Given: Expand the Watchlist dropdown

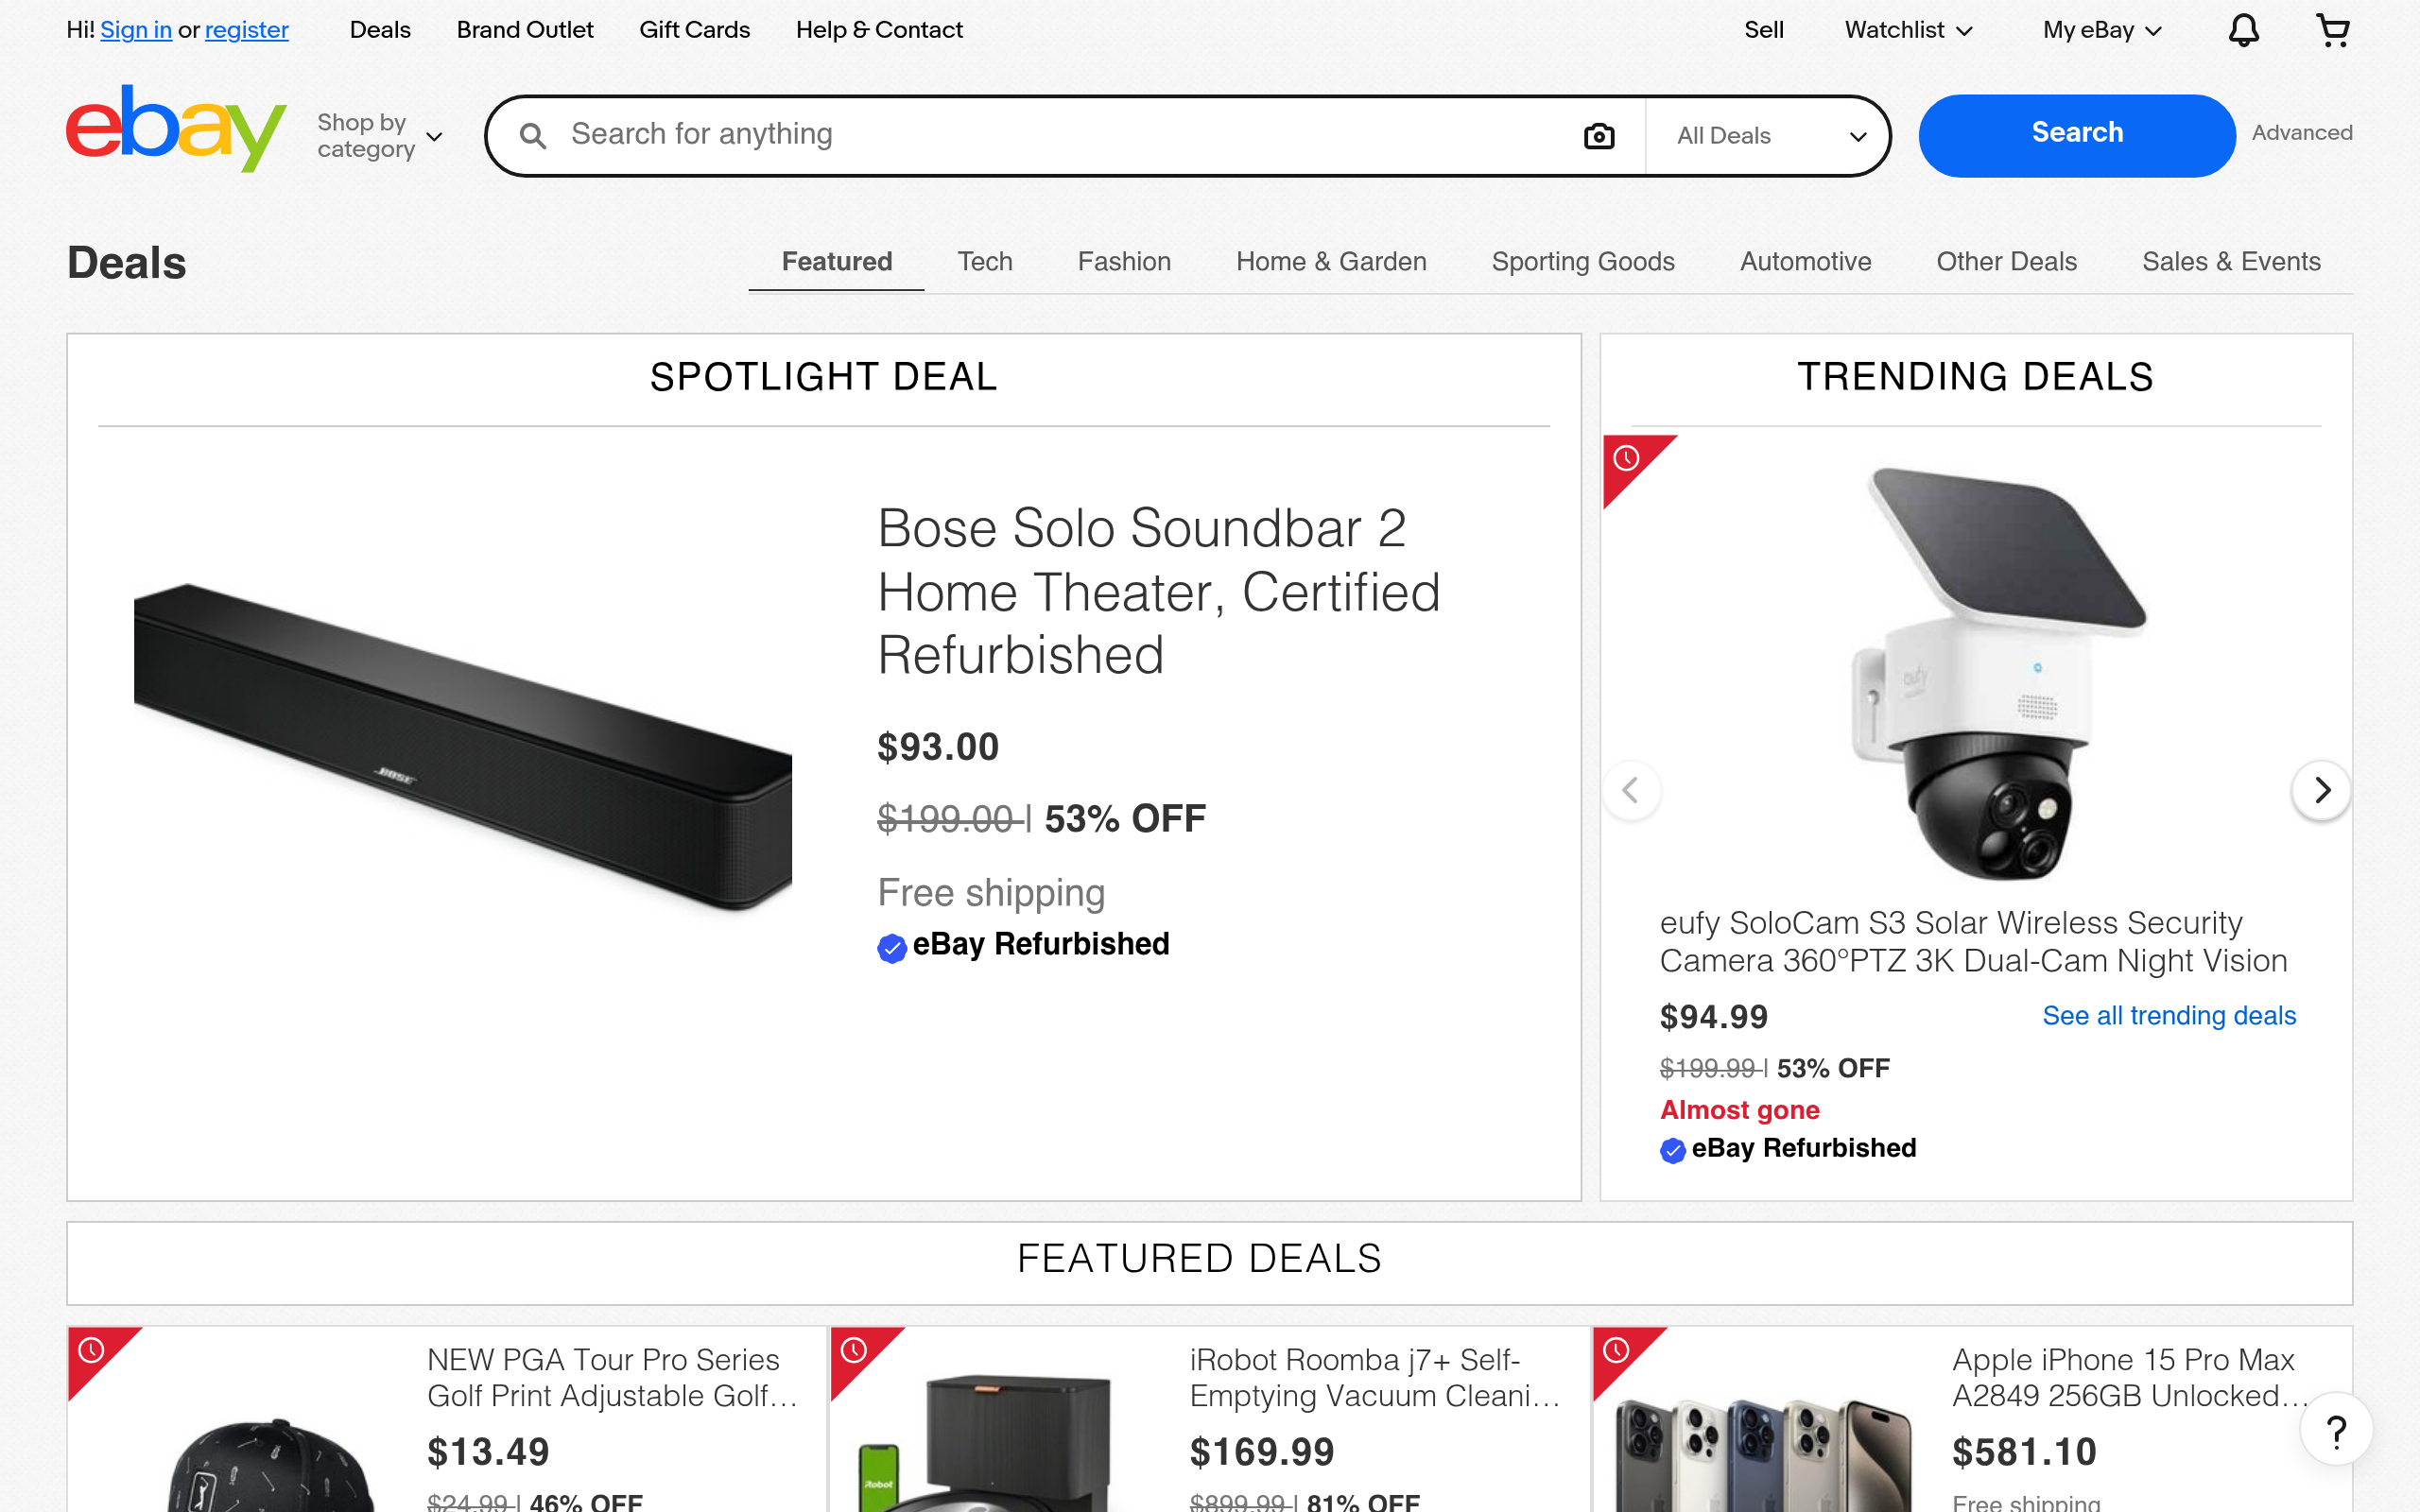Looking at the screenshot, I should click(x=1907, y=30).
